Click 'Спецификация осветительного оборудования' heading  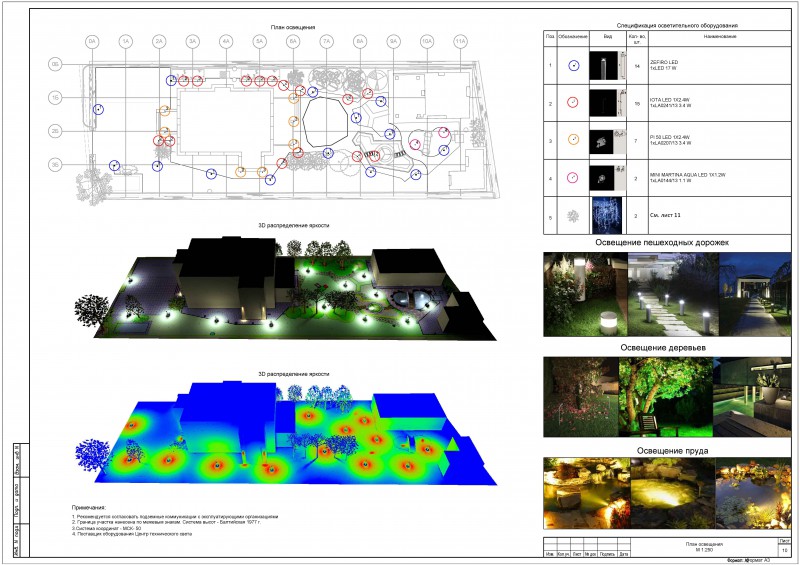click(x=677, y=25)
